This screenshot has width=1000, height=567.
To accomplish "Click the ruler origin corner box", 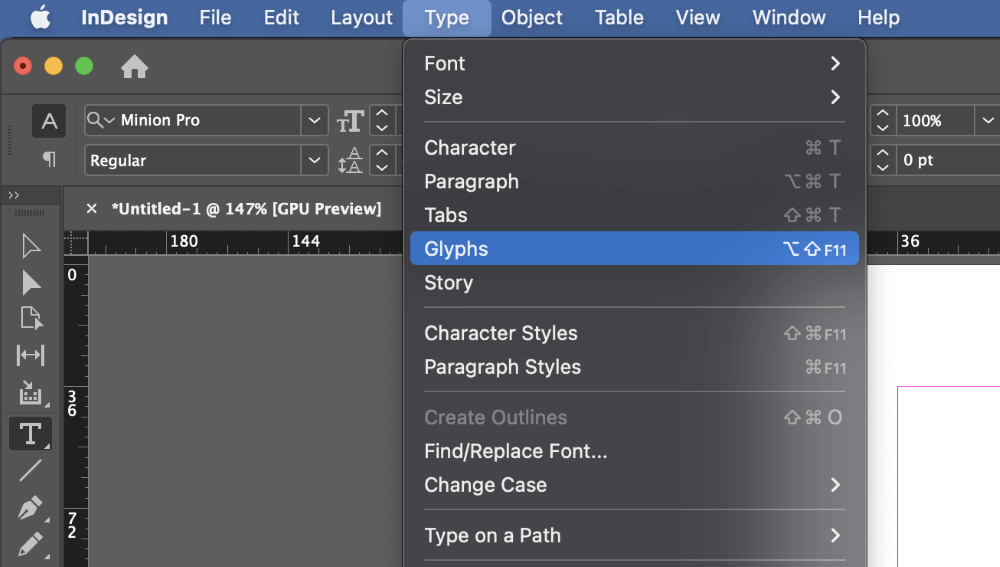I will [x=76, y=243].
